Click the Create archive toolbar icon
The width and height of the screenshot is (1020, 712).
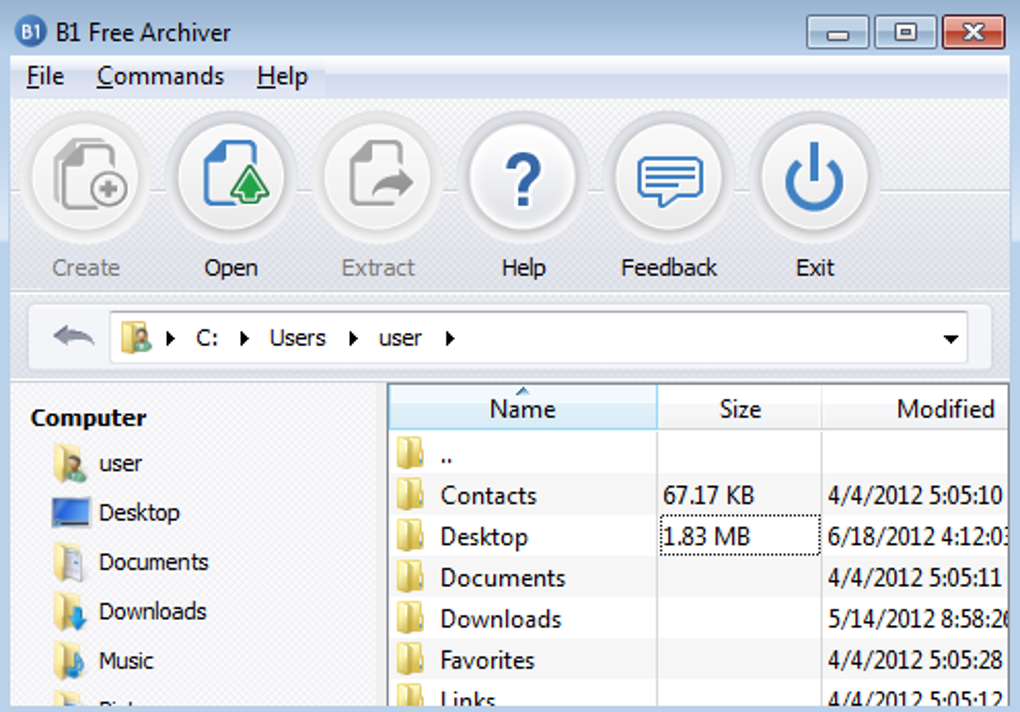[x=86, y=177]
